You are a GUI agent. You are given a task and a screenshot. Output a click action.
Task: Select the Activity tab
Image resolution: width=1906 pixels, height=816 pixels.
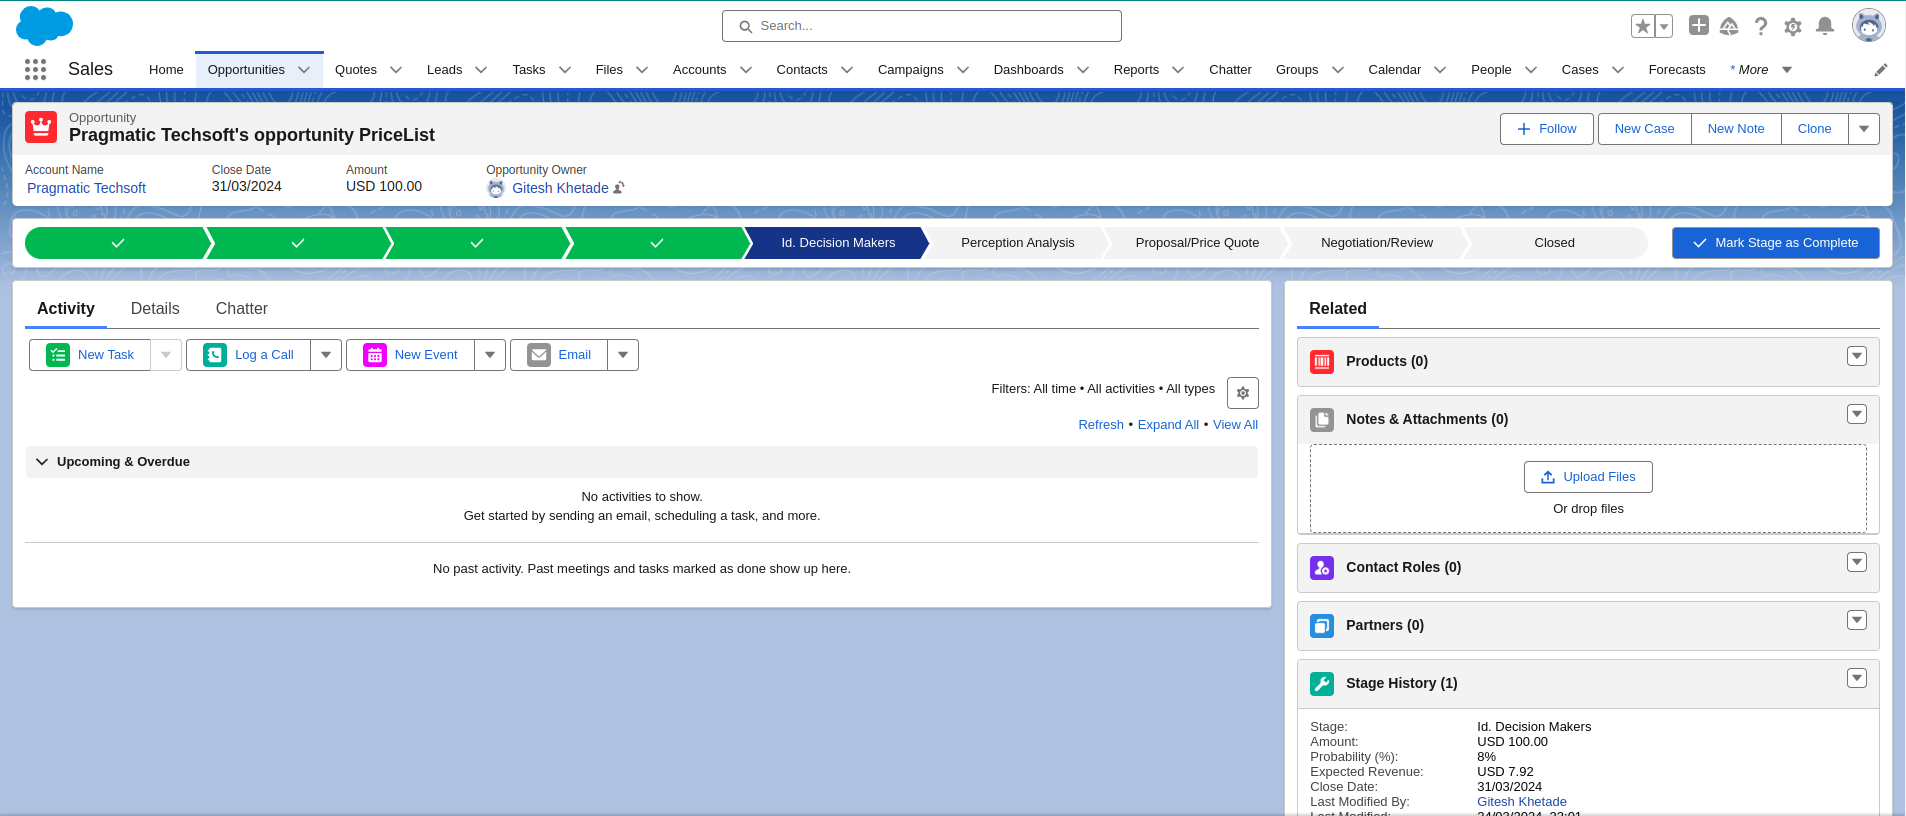(x=66, y=309)
